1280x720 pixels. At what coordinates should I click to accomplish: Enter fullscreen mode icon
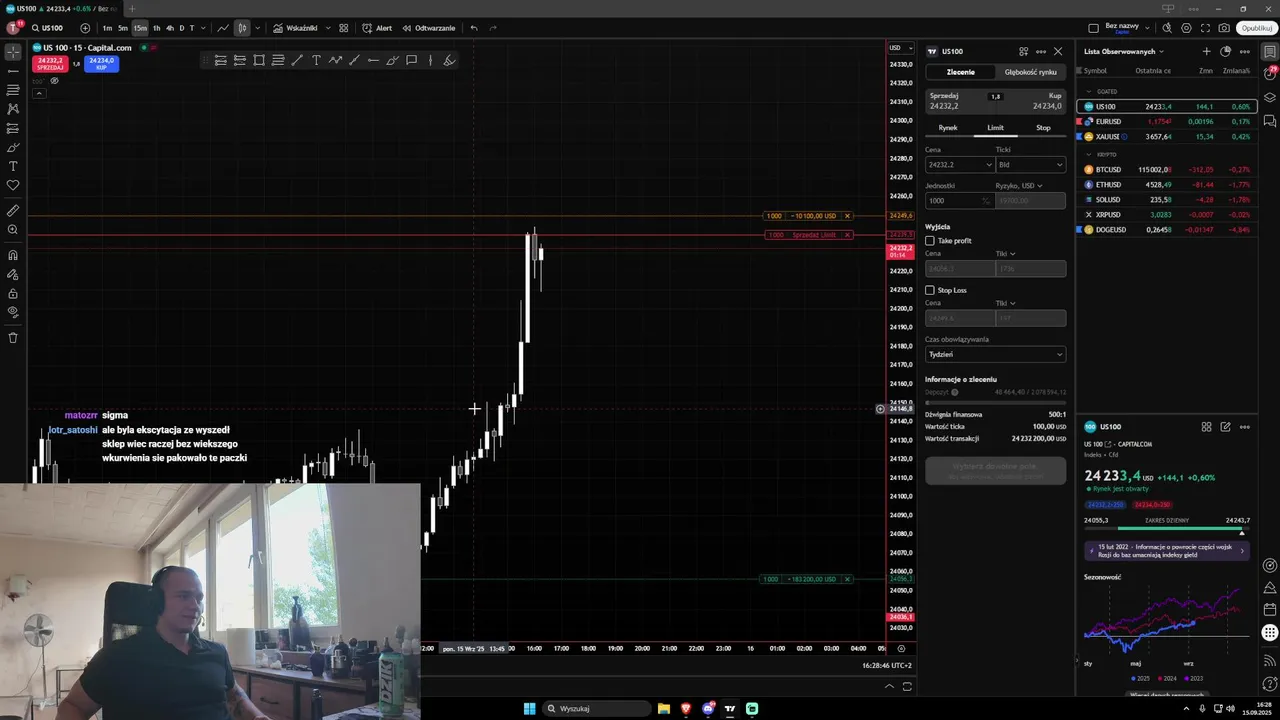(x=1206, y=28)
